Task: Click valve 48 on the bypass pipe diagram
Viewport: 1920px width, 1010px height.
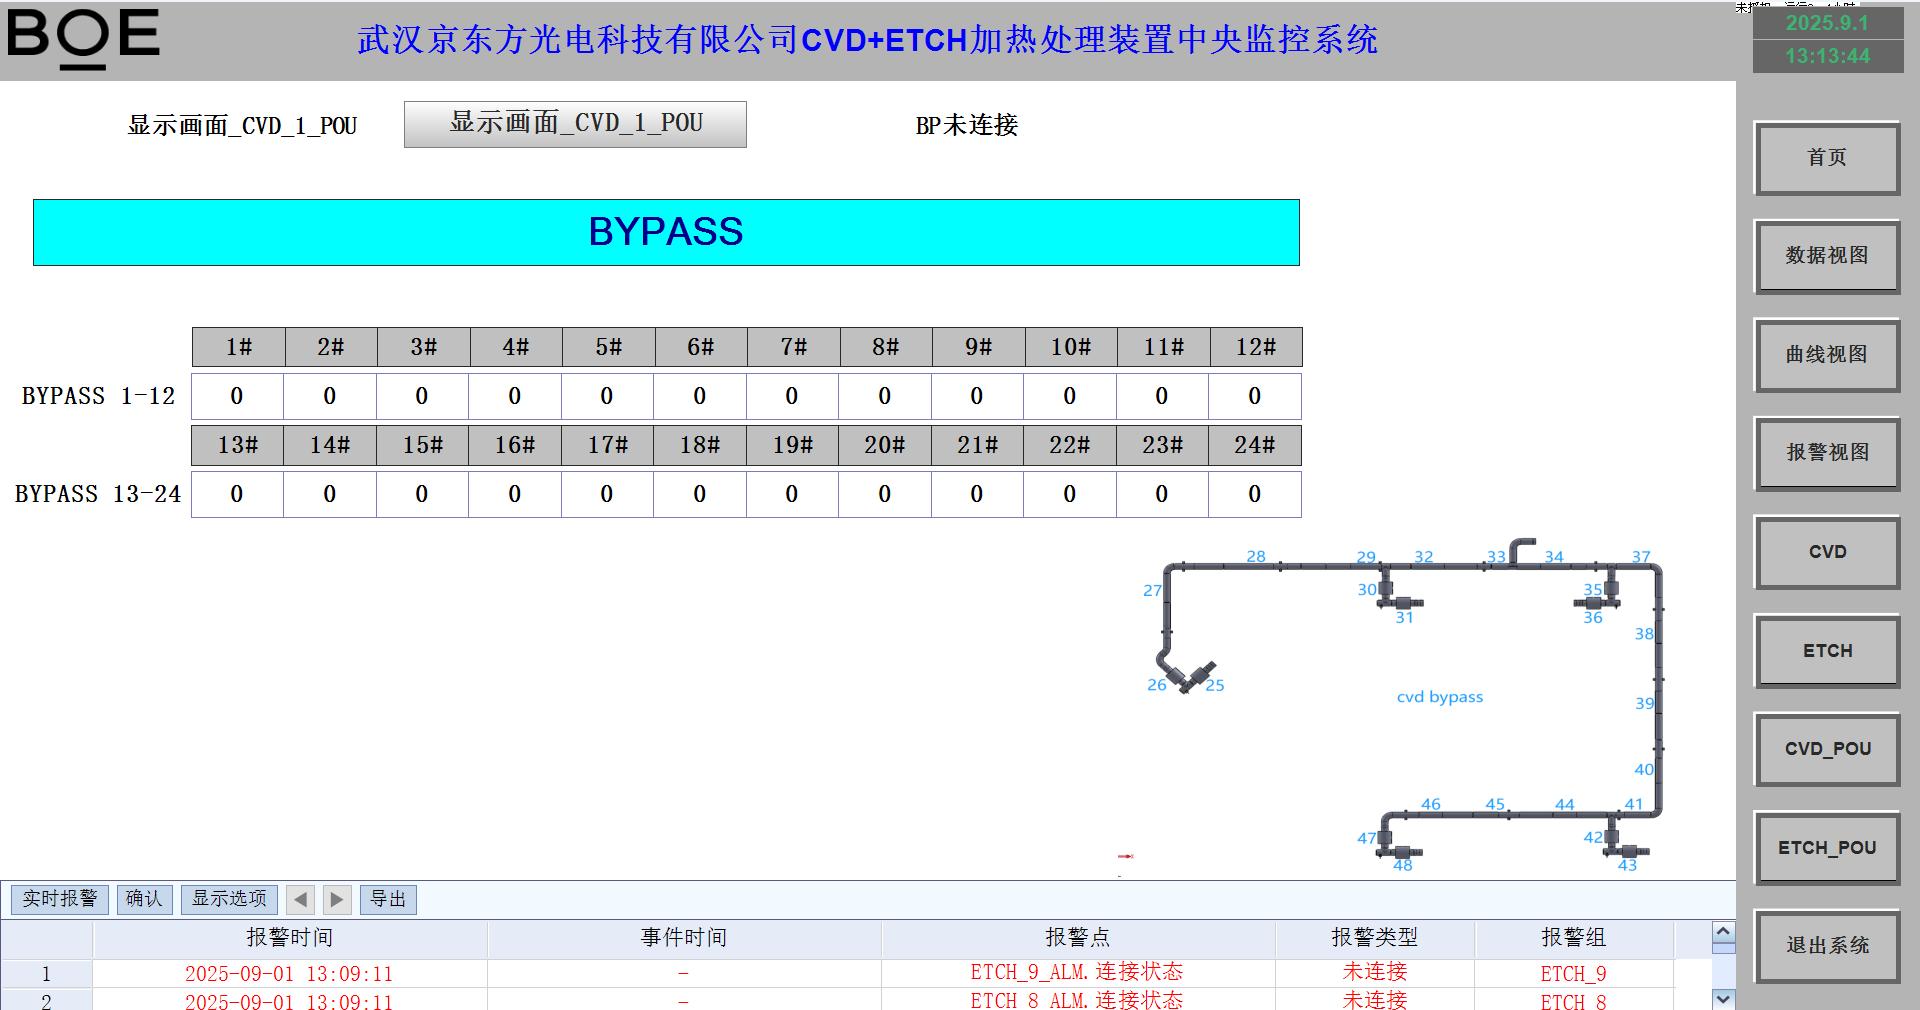Action: pyautogui.click(x=1402, y=852)
